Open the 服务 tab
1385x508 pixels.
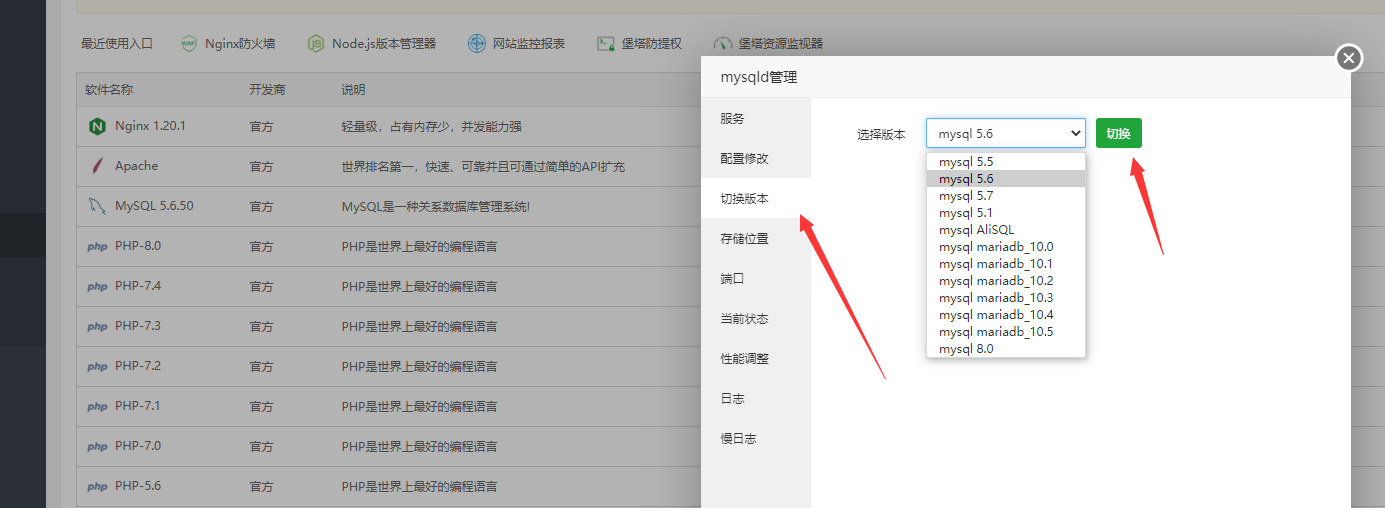[x=756, y=118]
